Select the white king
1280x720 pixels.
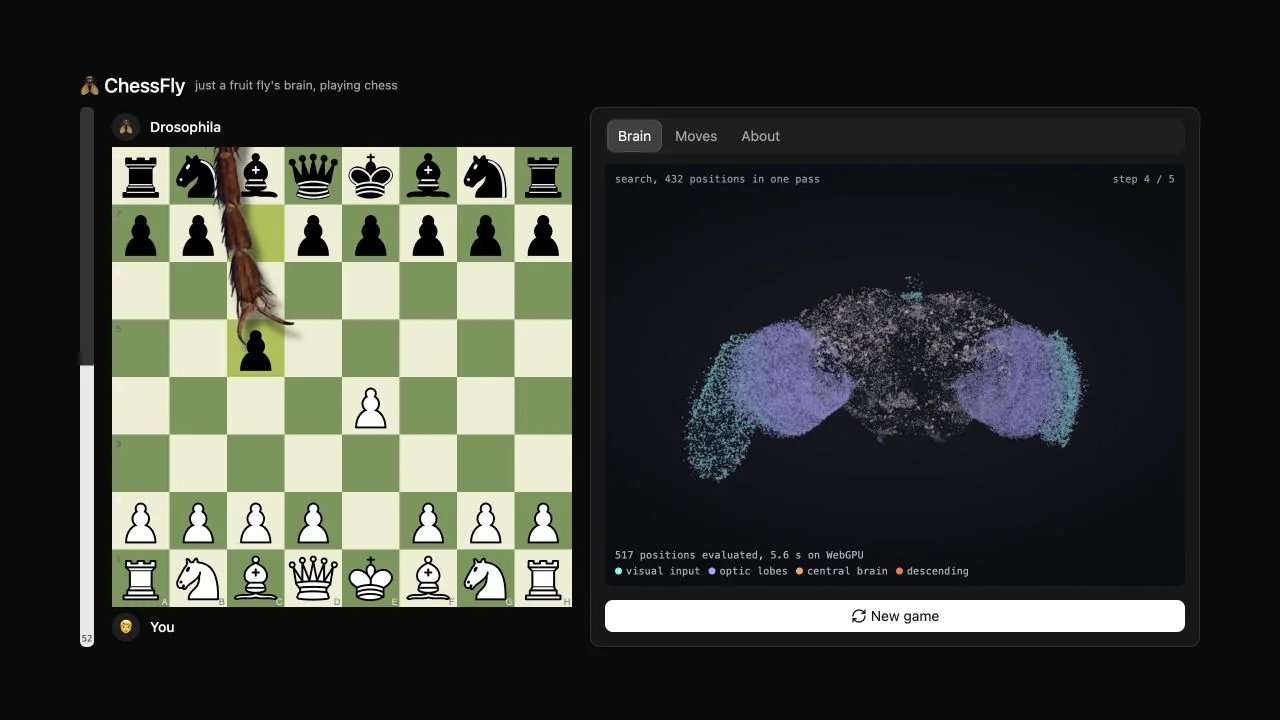tap(371, 578)
